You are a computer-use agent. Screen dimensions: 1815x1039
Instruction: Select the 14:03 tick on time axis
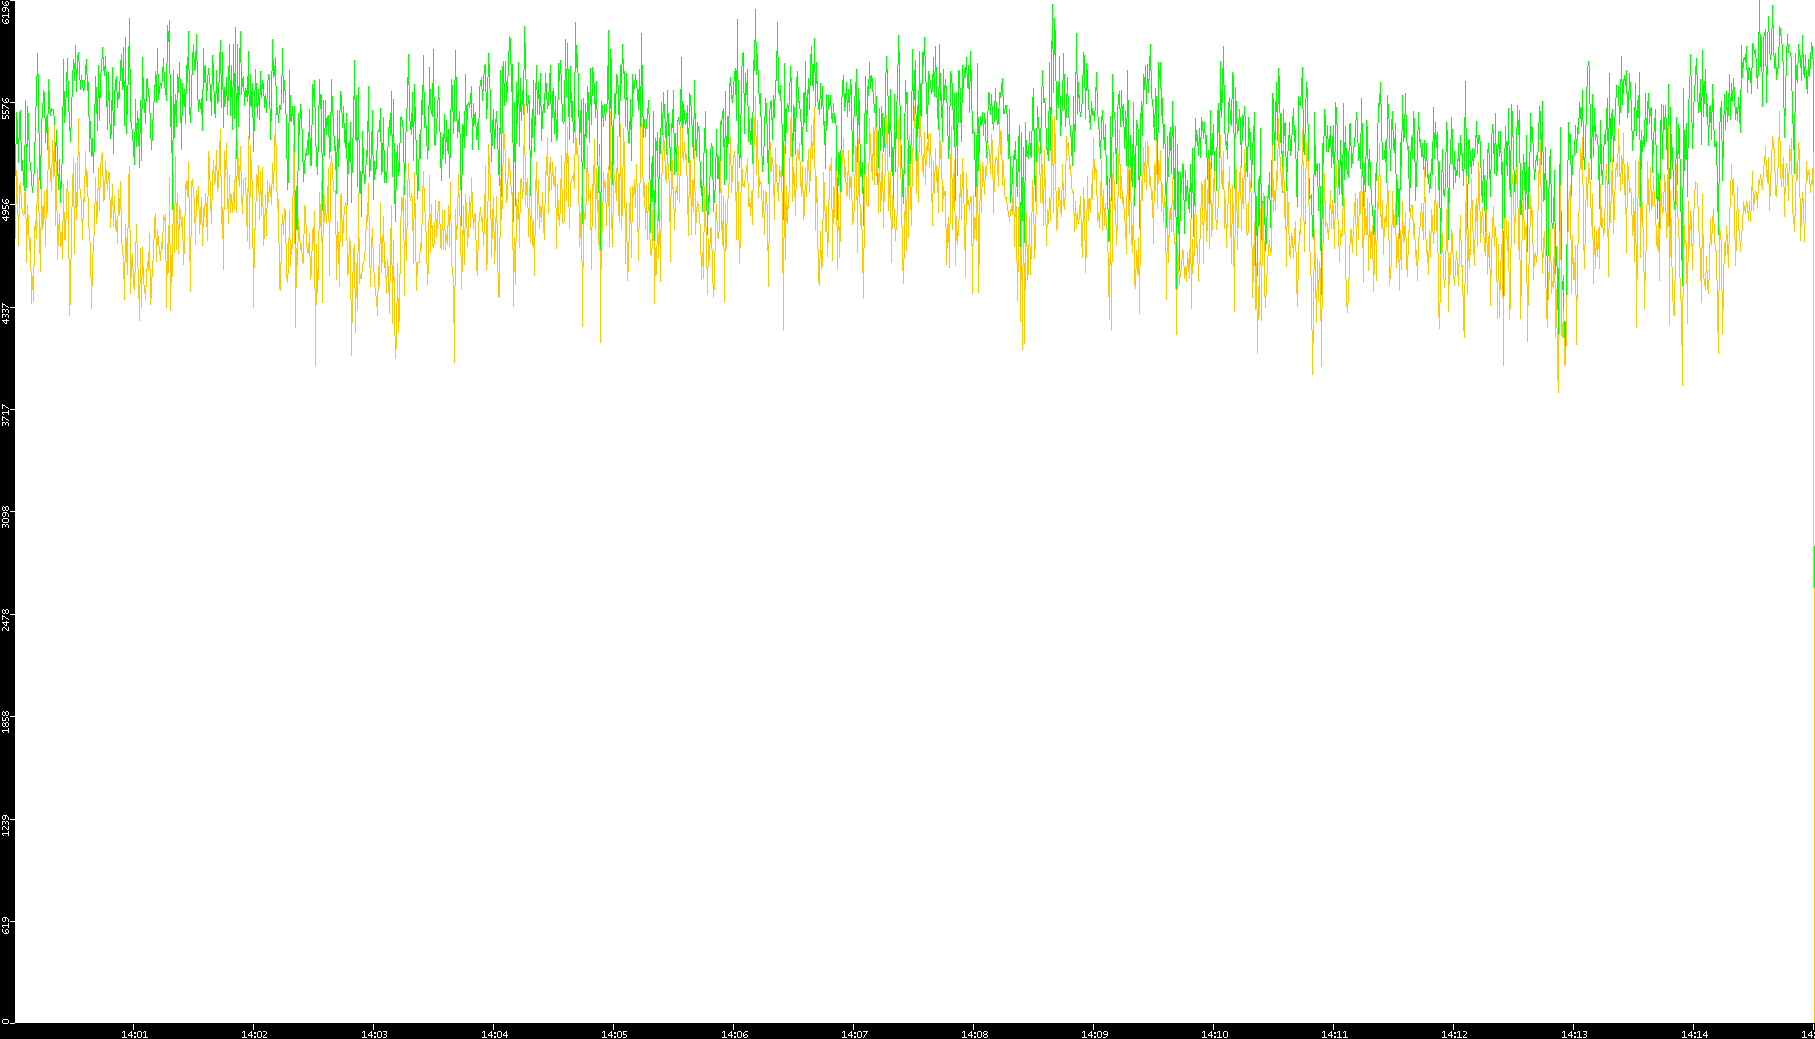point(374,1034)
